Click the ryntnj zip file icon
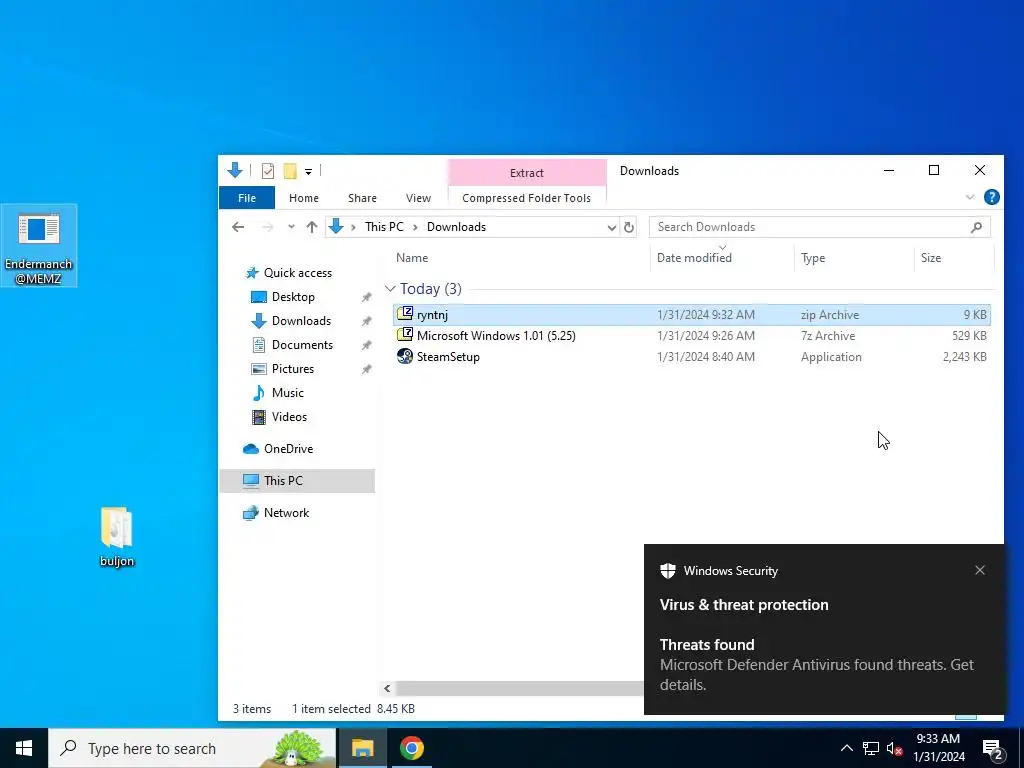 (405, 314)
